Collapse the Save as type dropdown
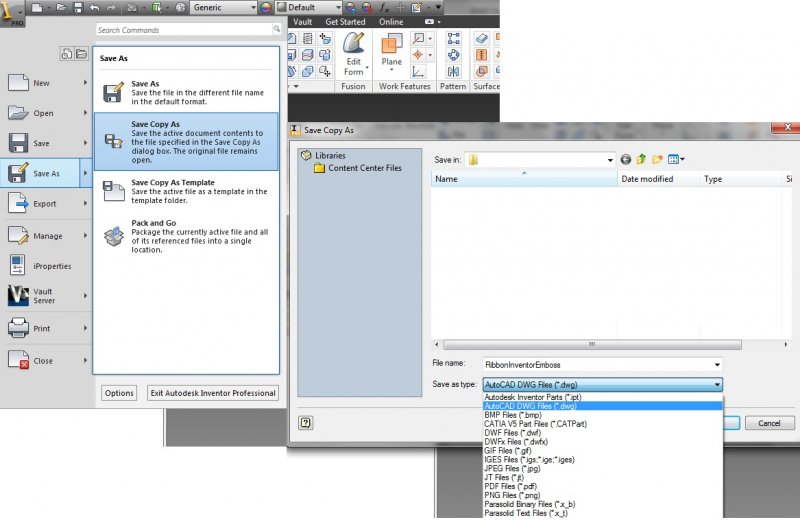The height and width of the screenshot is (520, 800). [x=717, y=384]
